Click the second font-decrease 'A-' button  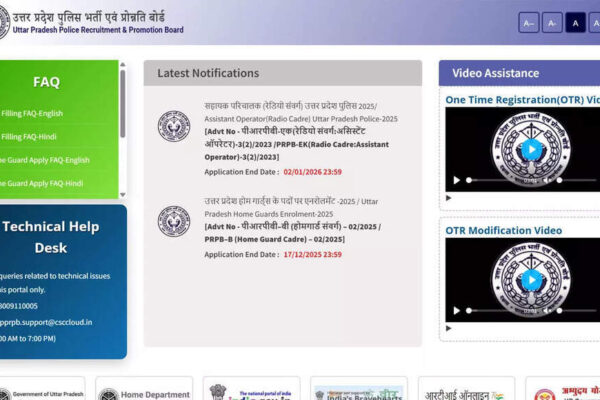coord(552,23)
